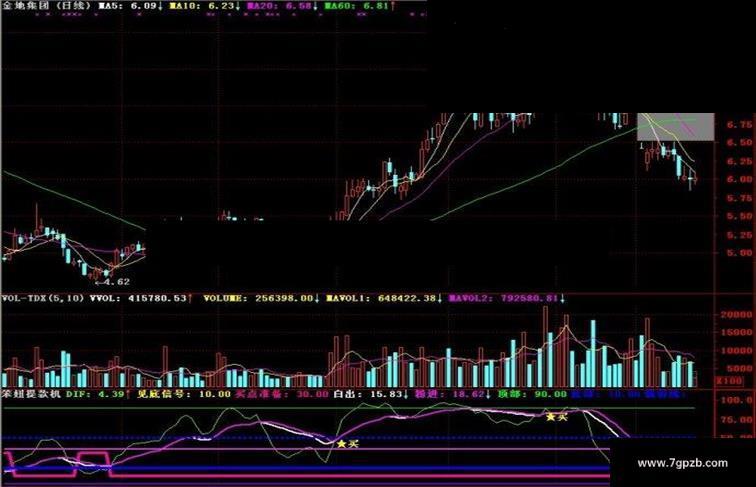Click the gray highlighted box over recent candles
756x487 pixels.
click(x=675, y=127)
